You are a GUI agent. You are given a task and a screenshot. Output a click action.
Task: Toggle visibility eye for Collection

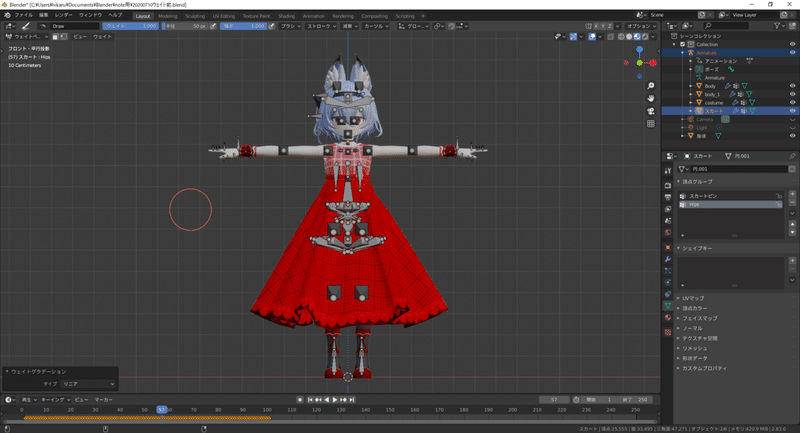792,44
